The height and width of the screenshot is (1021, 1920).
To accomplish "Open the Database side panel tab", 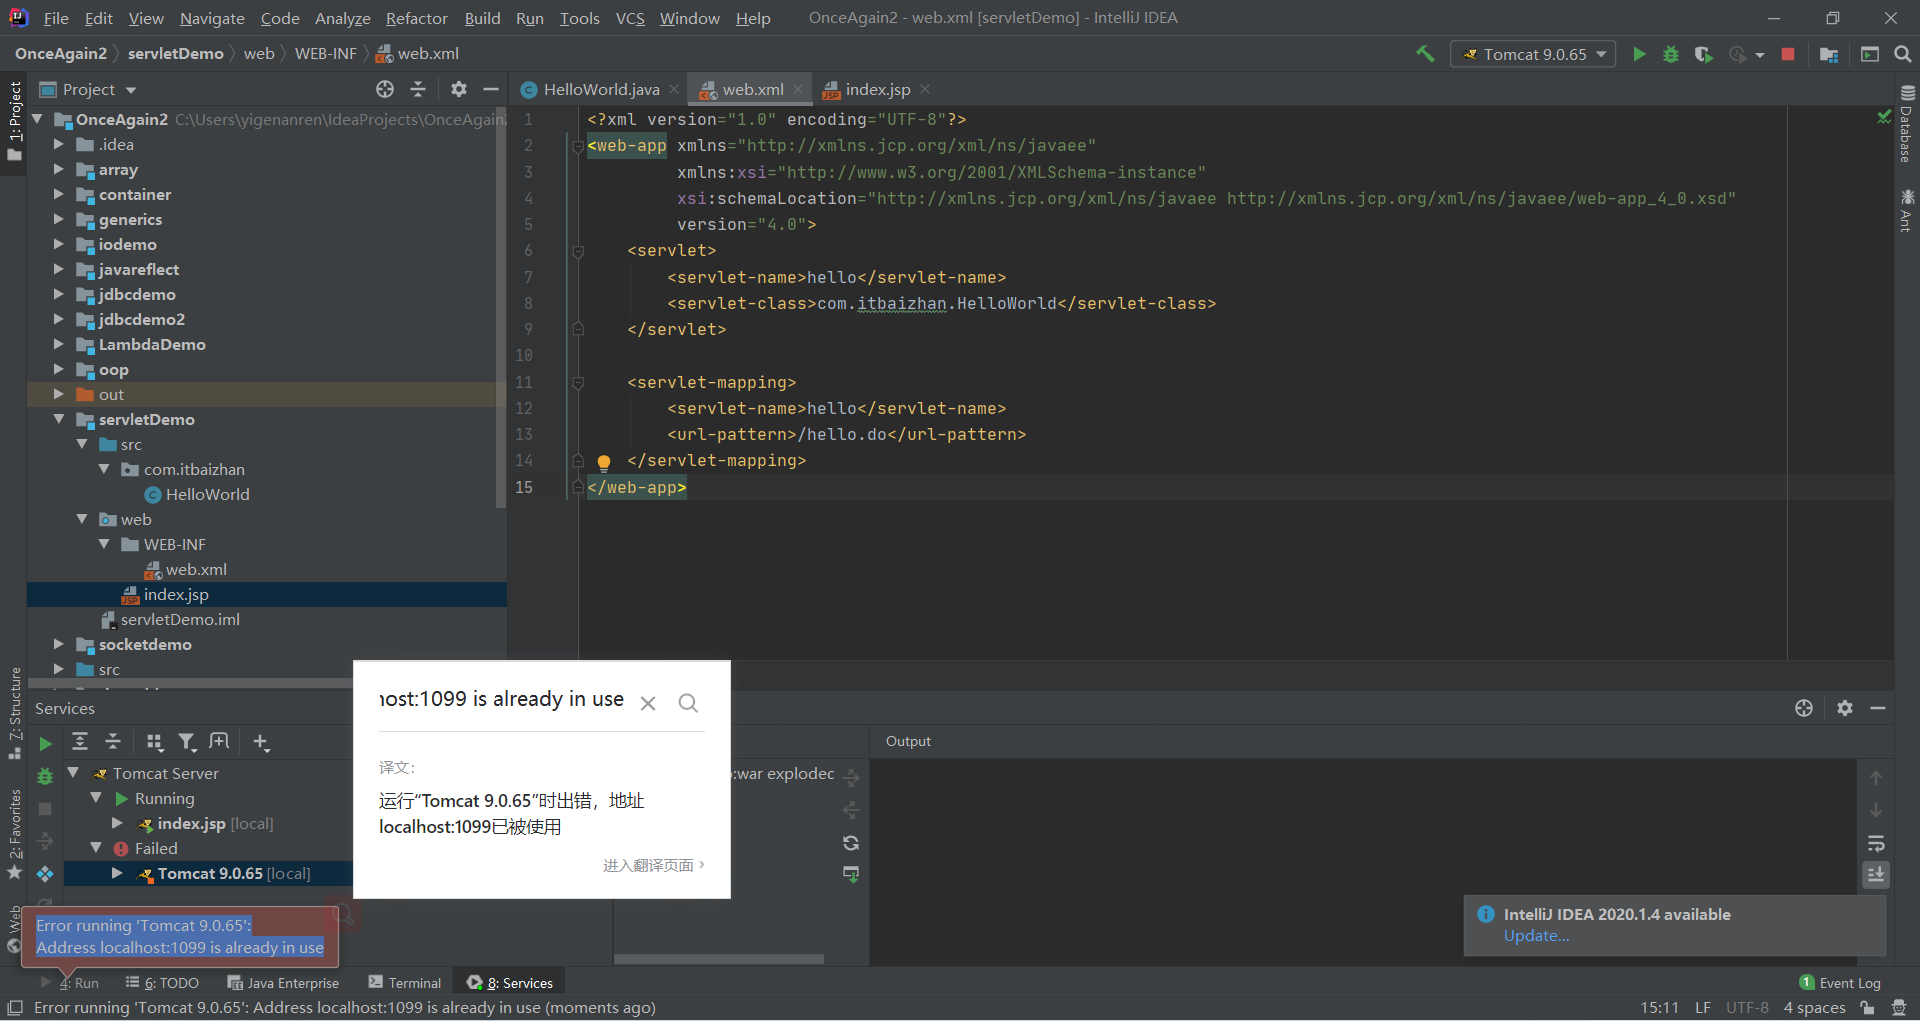I will pos(1906,123).
